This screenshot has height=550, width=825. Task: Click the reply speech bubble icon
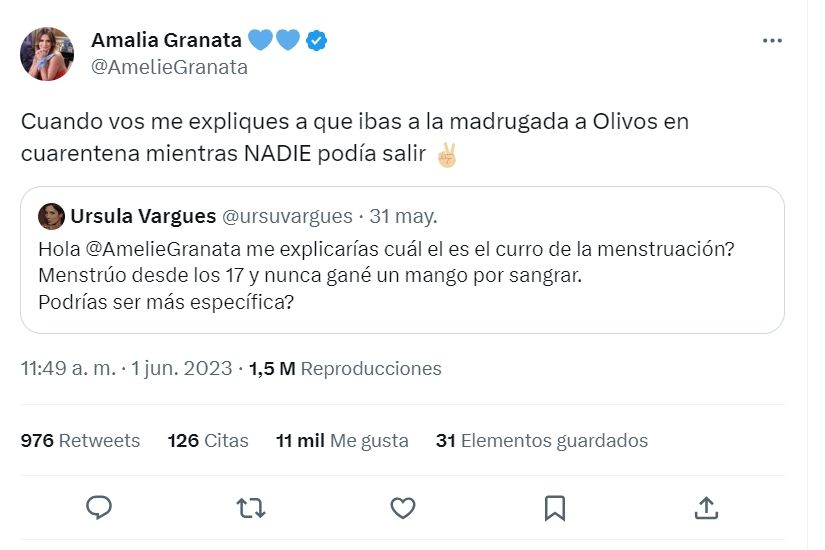pyautogui.click(x=98, y=508)
